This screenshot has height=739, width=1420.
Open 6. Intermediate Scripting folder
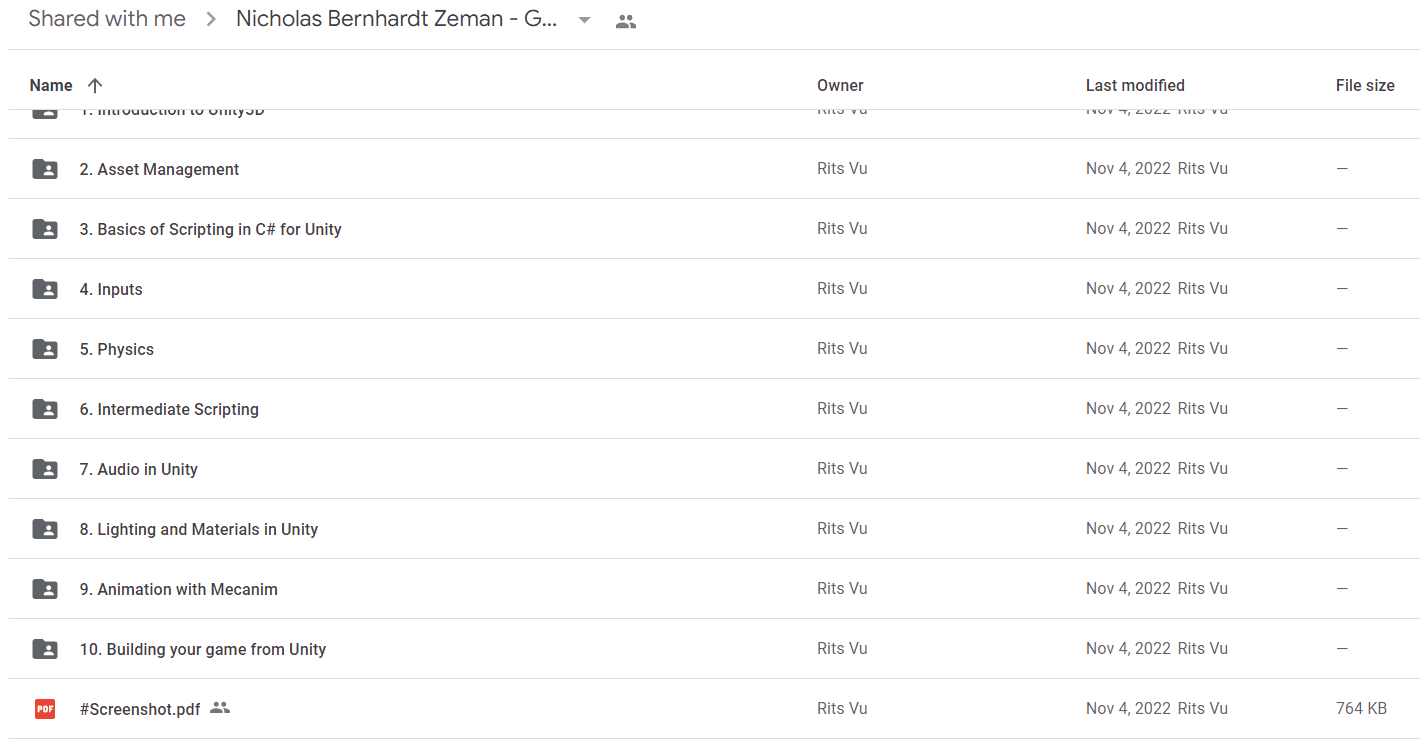pos(169,409)
